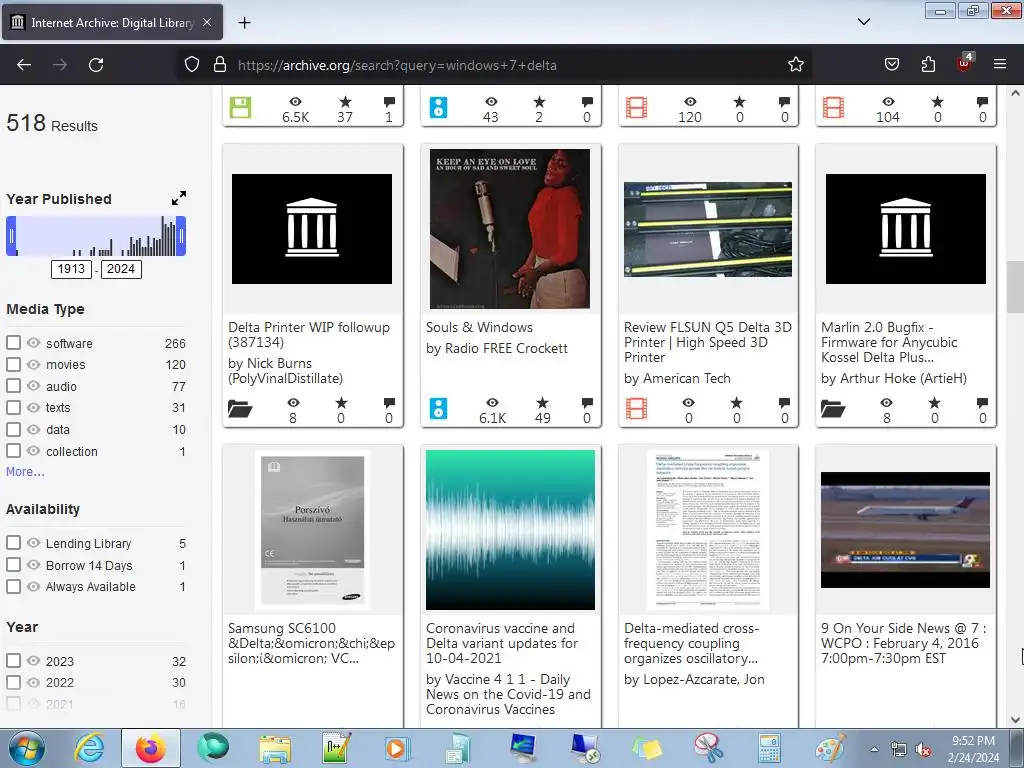Show more media type options
Viewport: 1024px width, 768px height.
(25, 472)
